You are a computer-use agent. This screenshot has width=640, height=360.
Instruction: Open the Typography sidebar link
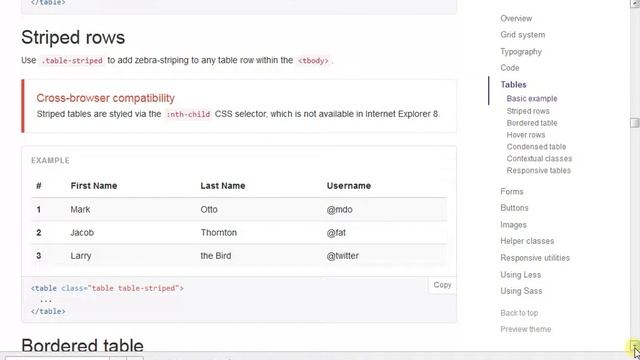[521, 52]
